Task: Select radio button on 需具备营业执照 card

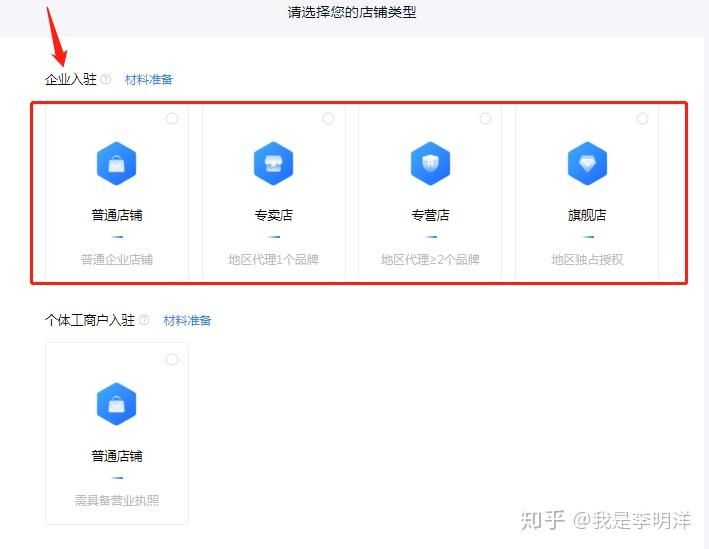Action: coord(172,360)
